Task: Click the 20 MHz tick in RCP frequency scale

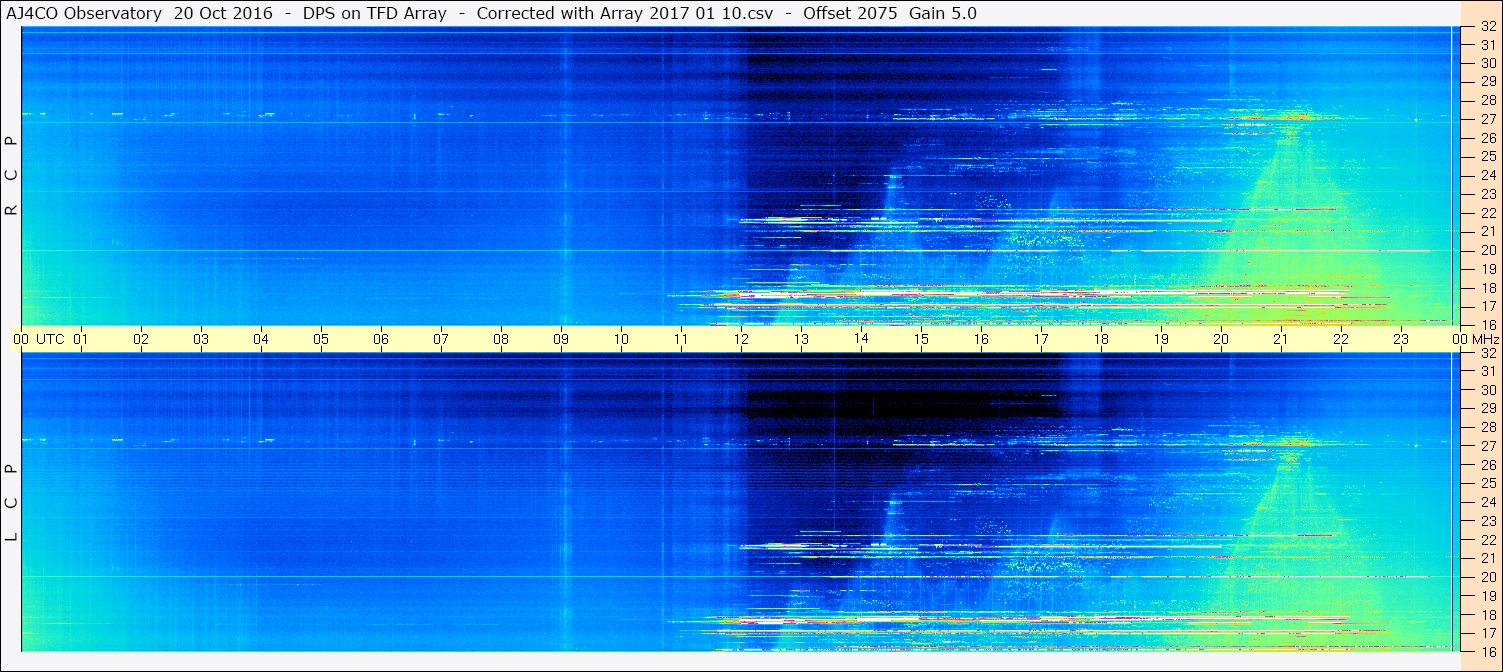Action: coord(1488,250)
